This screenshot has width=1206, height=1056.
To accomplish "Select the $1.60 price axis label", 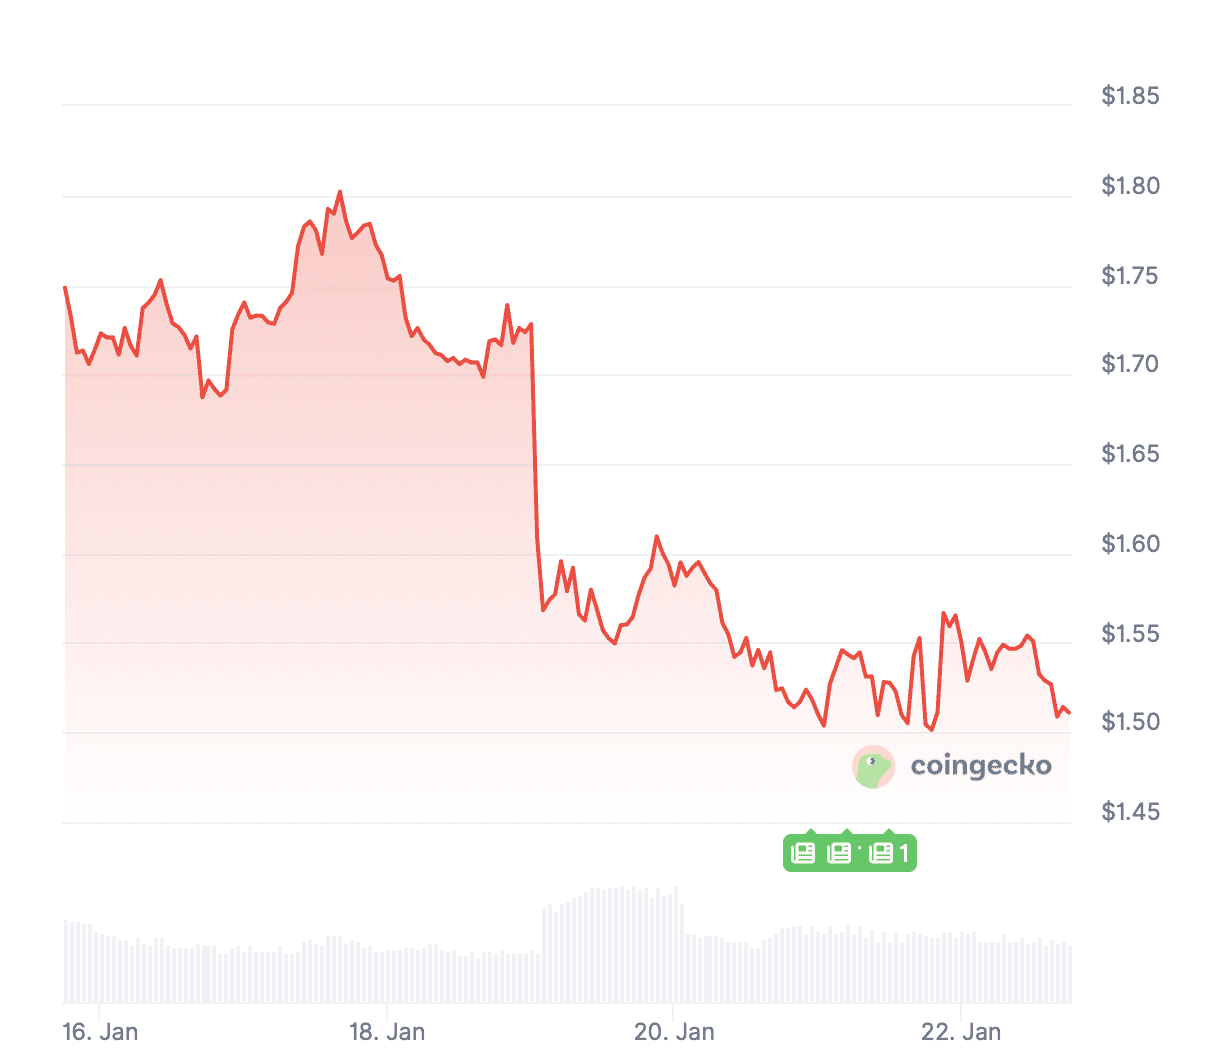I will (x=1130, y=544).
